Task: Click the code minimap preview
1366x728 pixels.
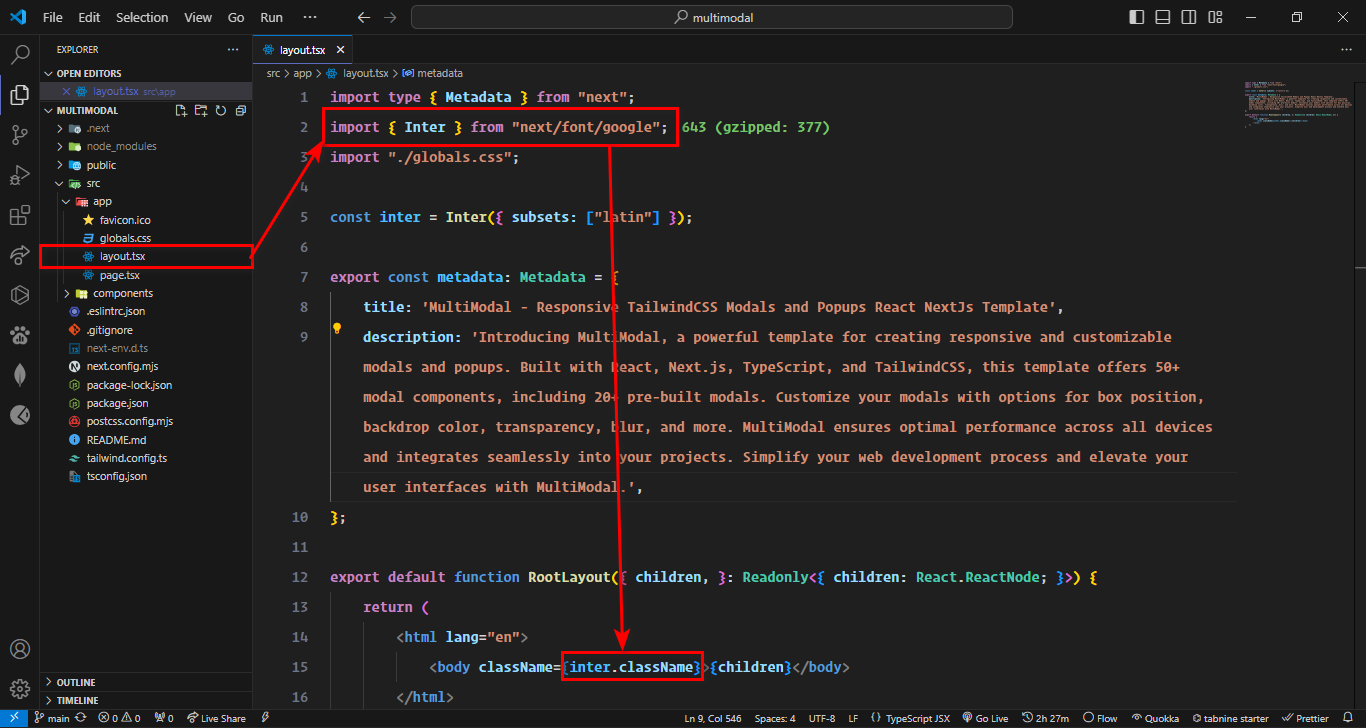Action: click(1298, 105)
